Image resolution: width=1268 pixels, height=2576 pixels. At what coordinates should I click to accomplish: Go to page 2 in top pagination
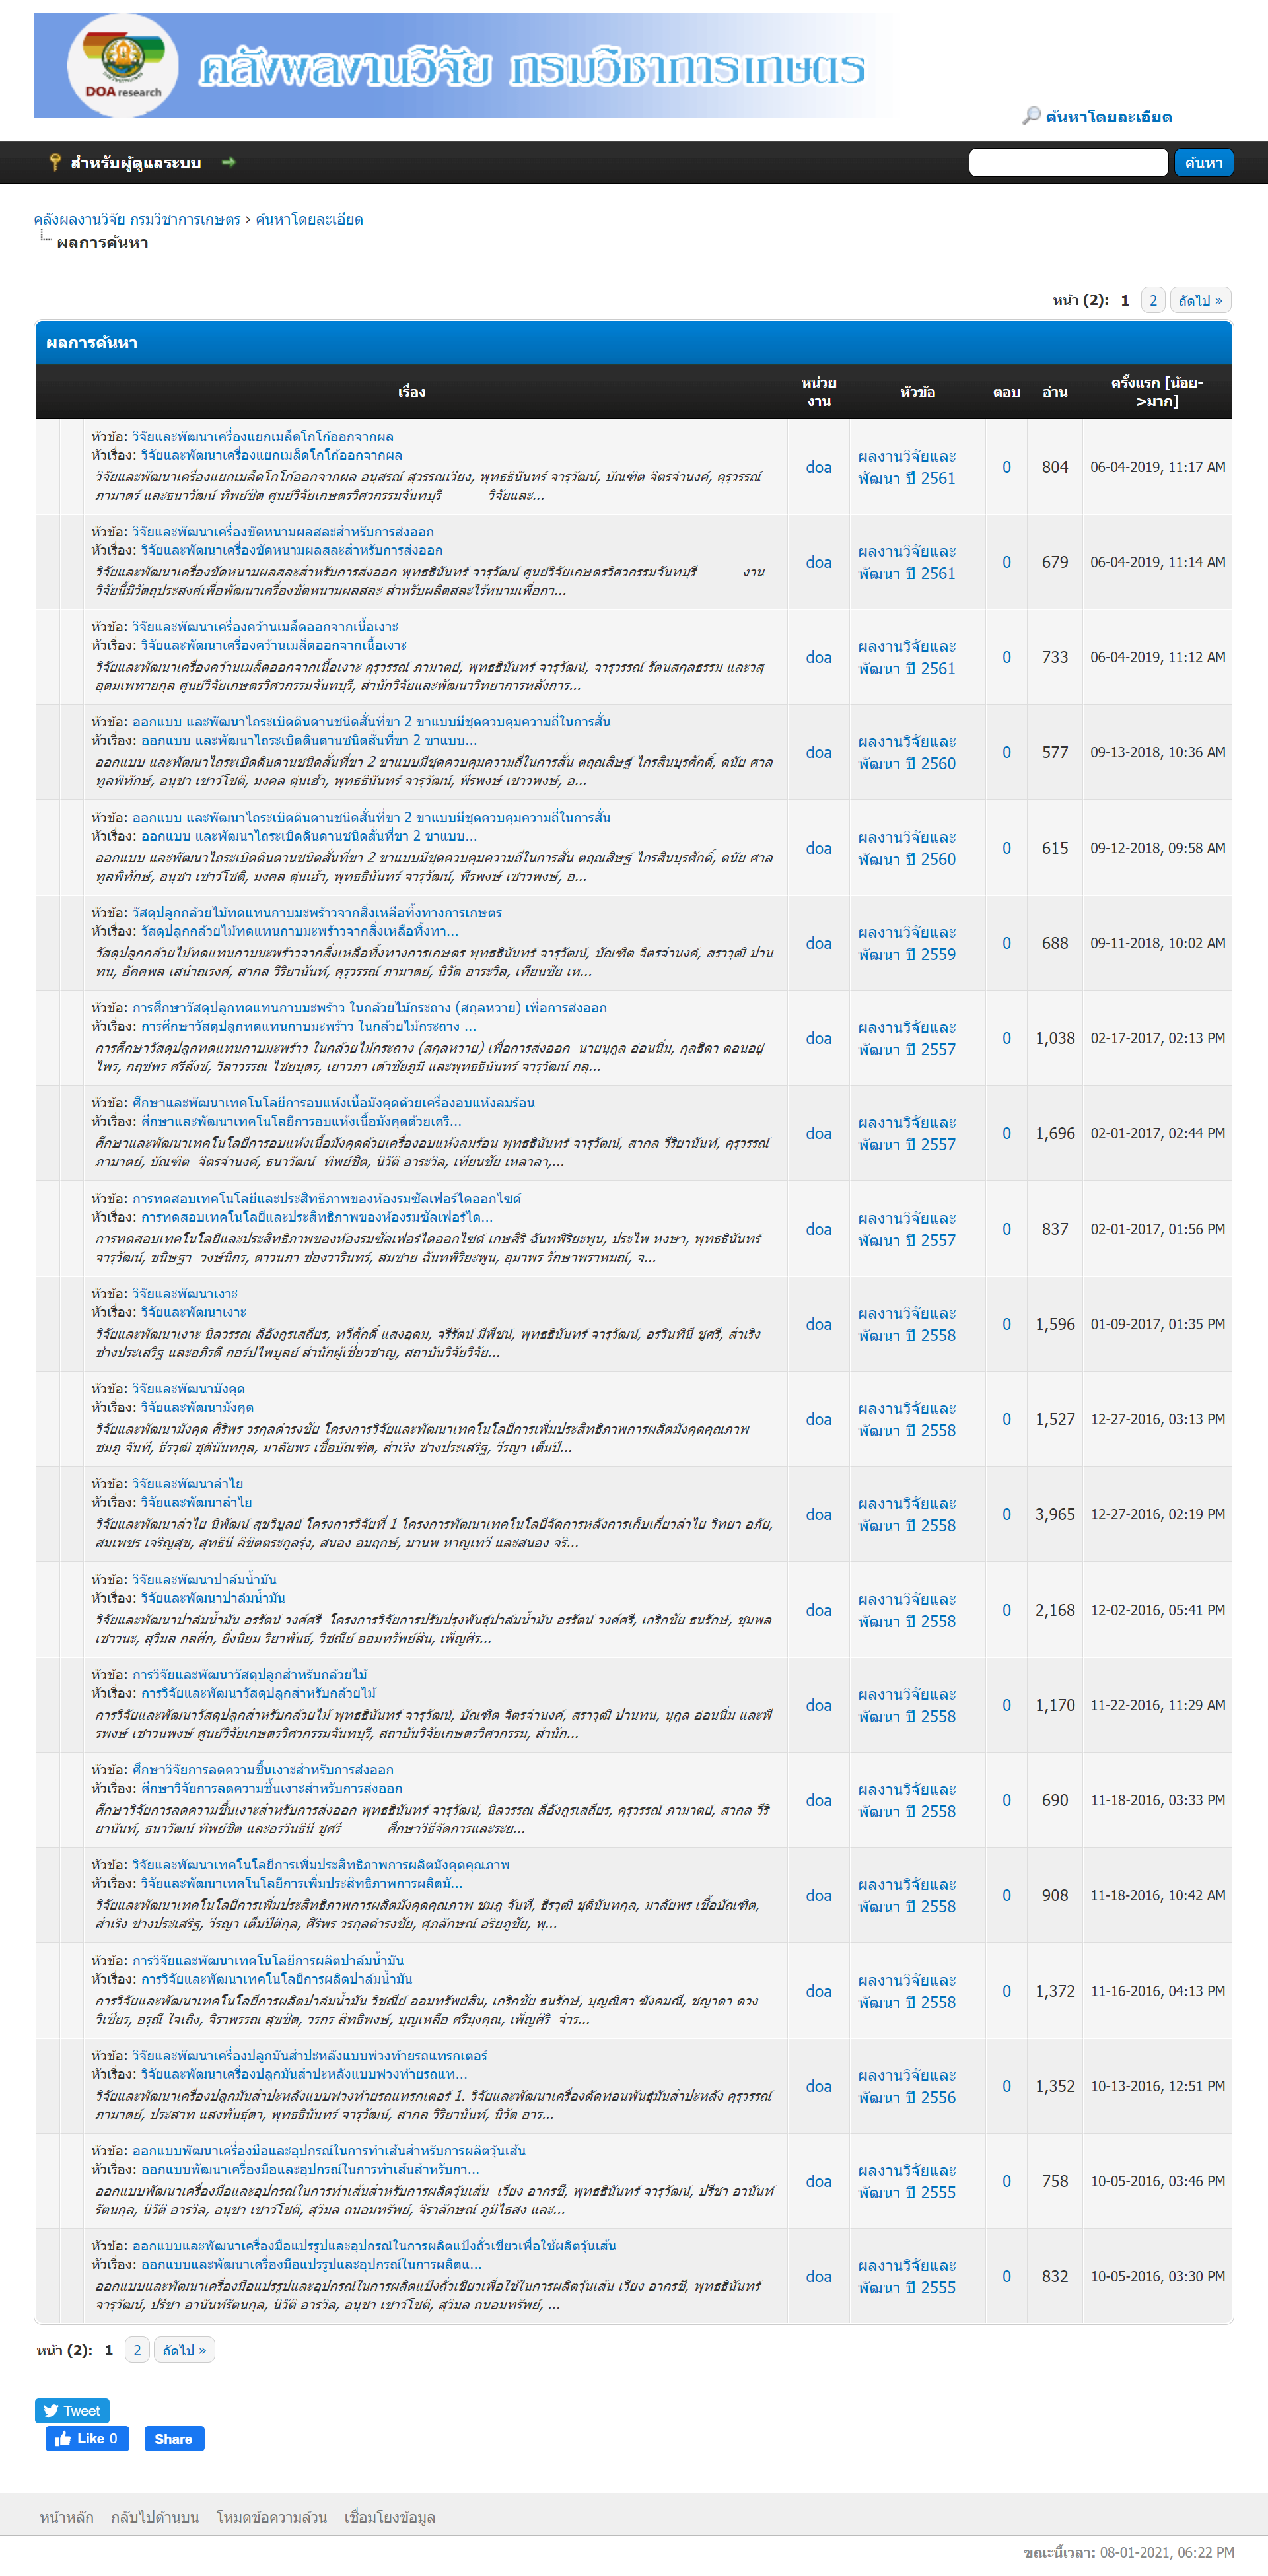1152,300
